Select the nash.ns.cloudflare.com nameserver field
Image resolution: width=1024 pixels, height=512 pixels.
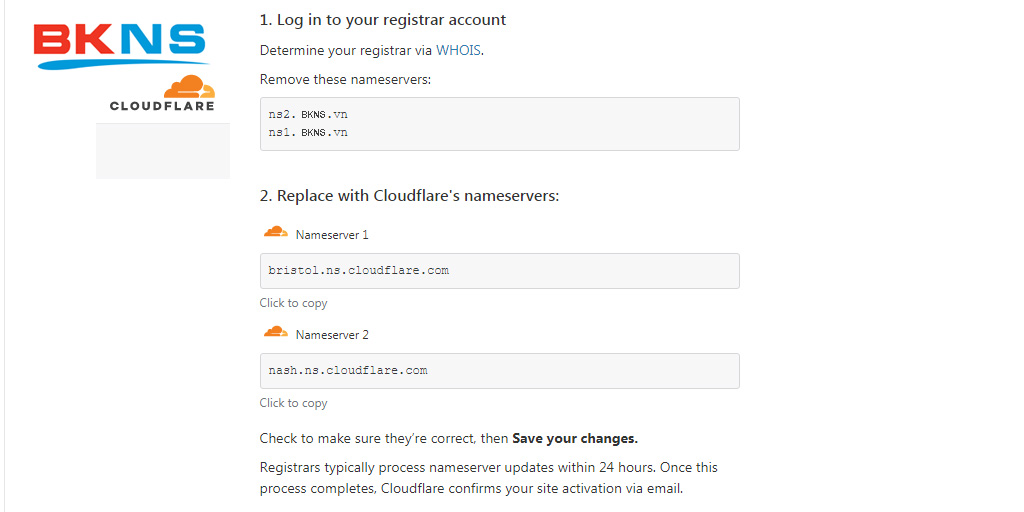click(499, 371)
